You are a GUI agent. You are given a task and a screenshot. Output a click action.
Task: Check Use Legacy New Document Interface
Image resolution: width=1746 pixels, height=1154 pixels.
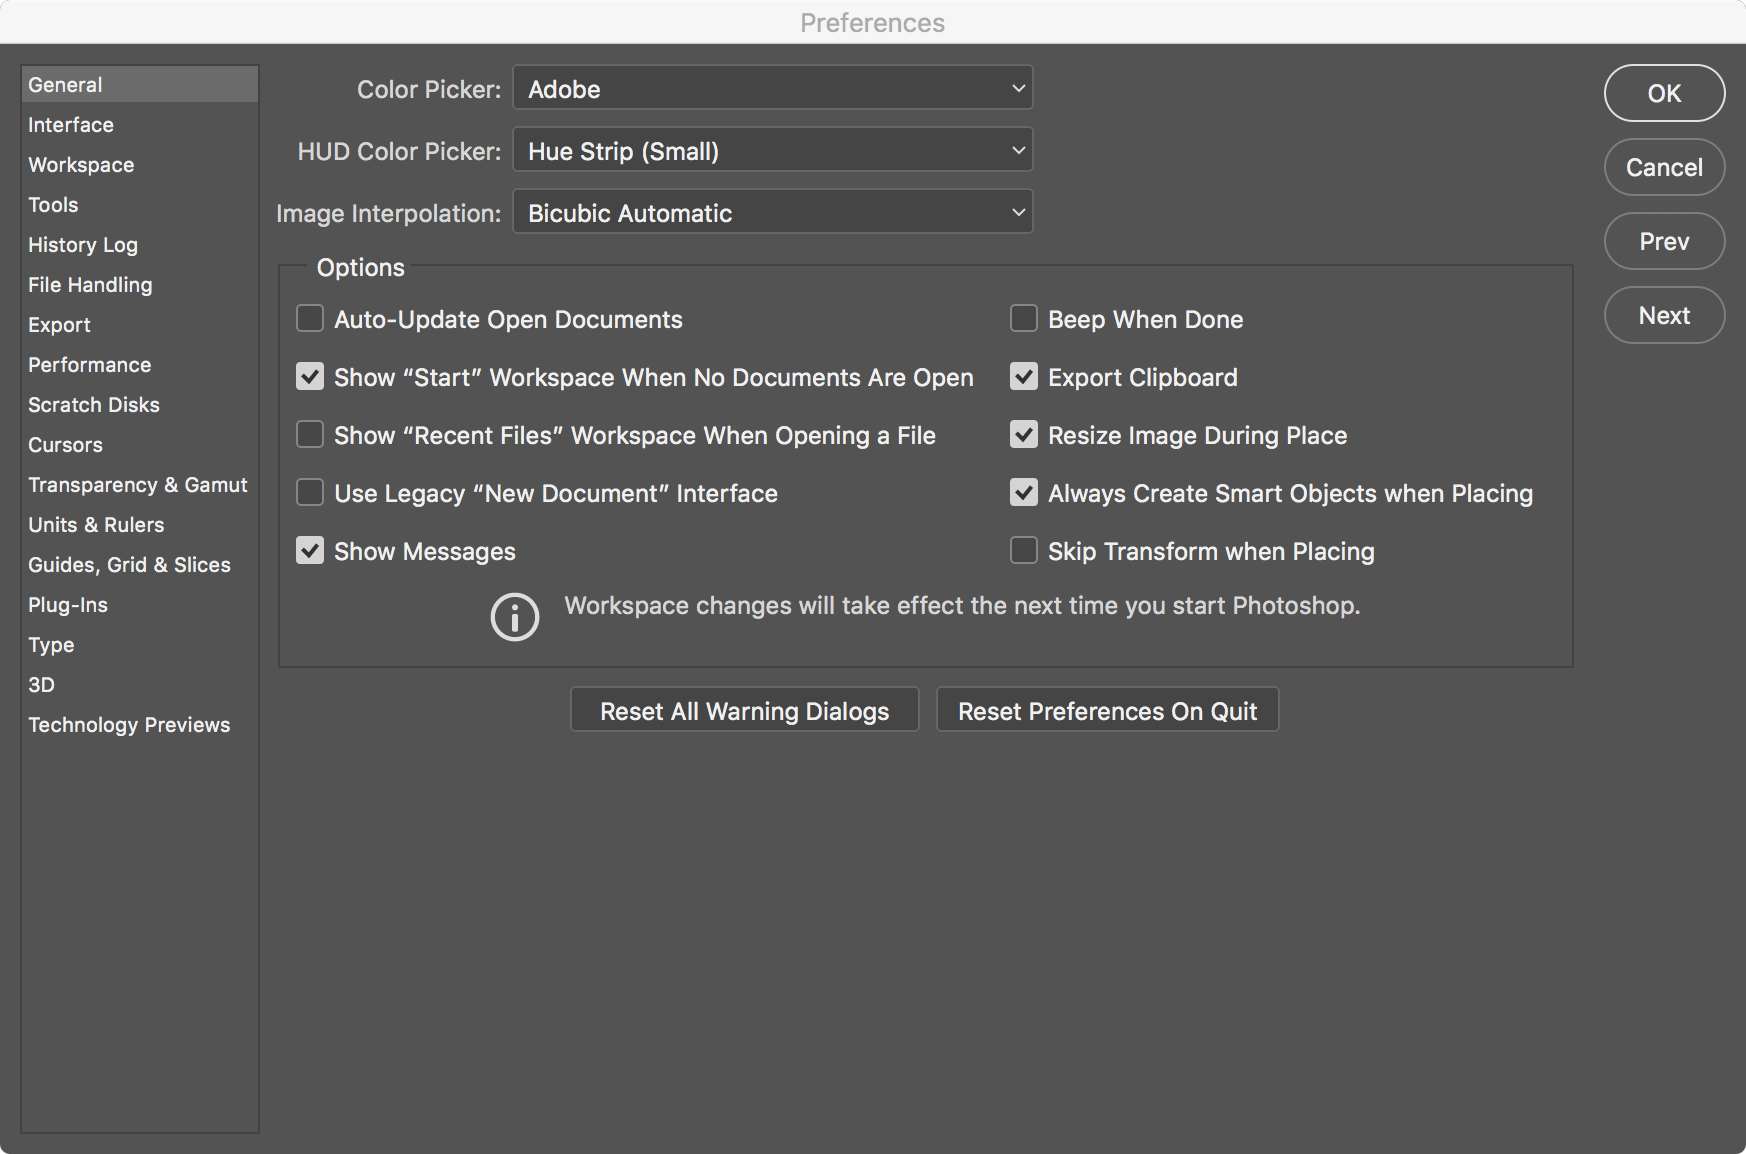pos(309,492)
